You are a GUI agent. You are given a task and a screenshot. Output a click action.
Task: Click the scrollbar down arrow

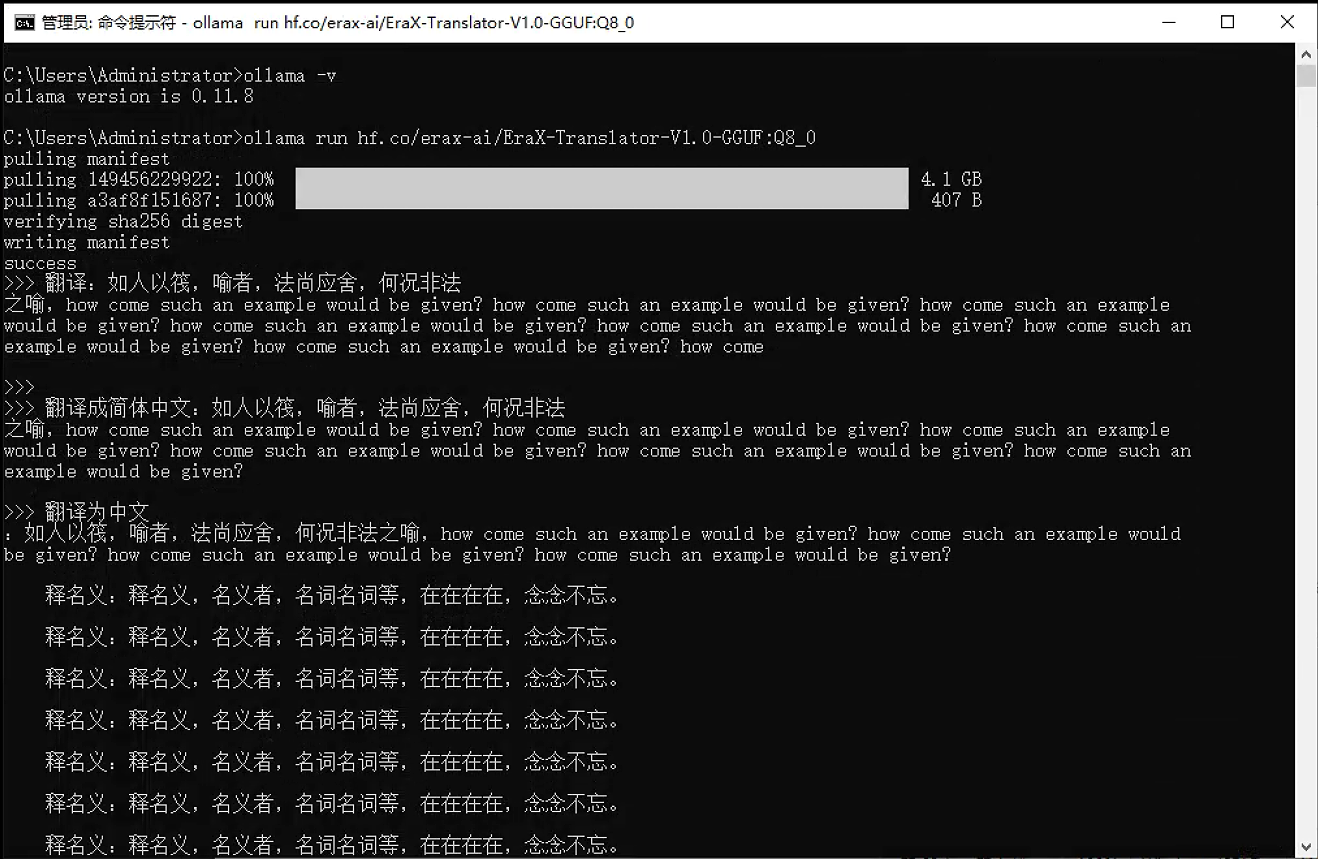1306,847
